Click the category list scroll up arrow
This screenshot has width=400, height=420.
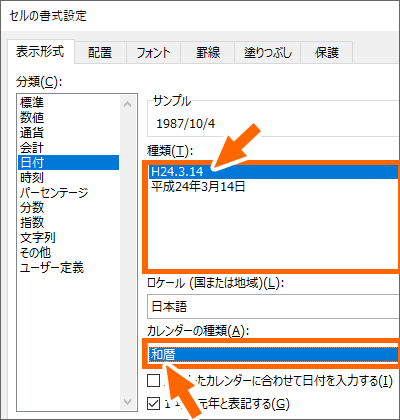tap(127, 104)
